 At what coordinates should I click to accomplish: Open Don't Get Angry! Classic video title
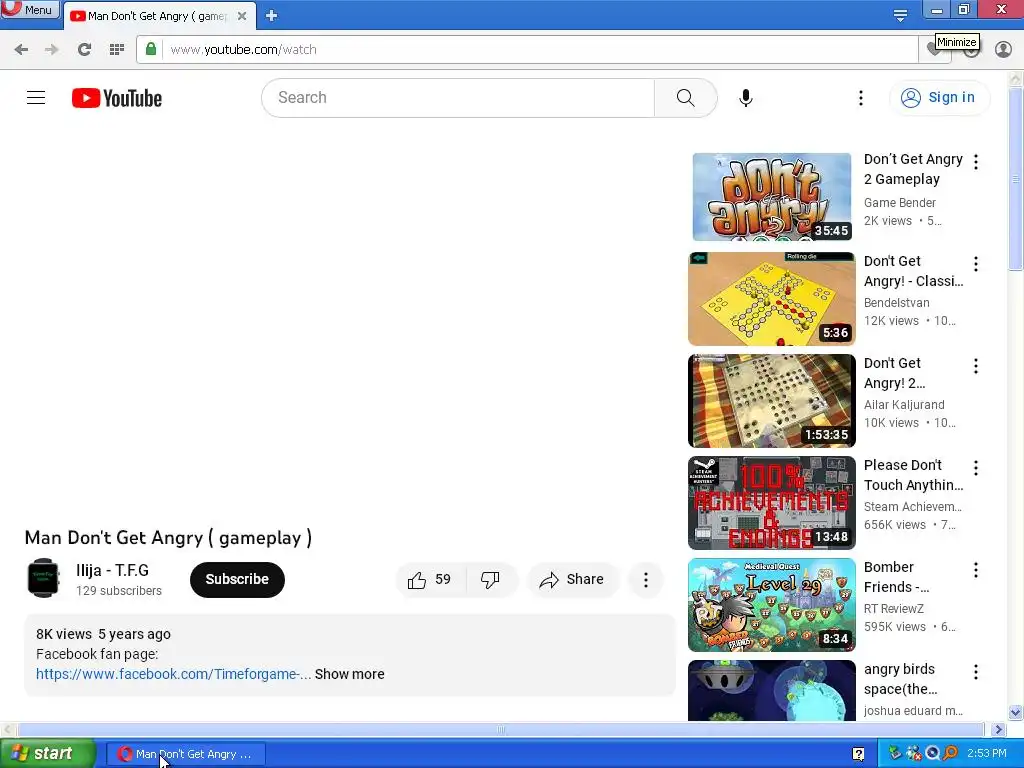coord(913,271)
